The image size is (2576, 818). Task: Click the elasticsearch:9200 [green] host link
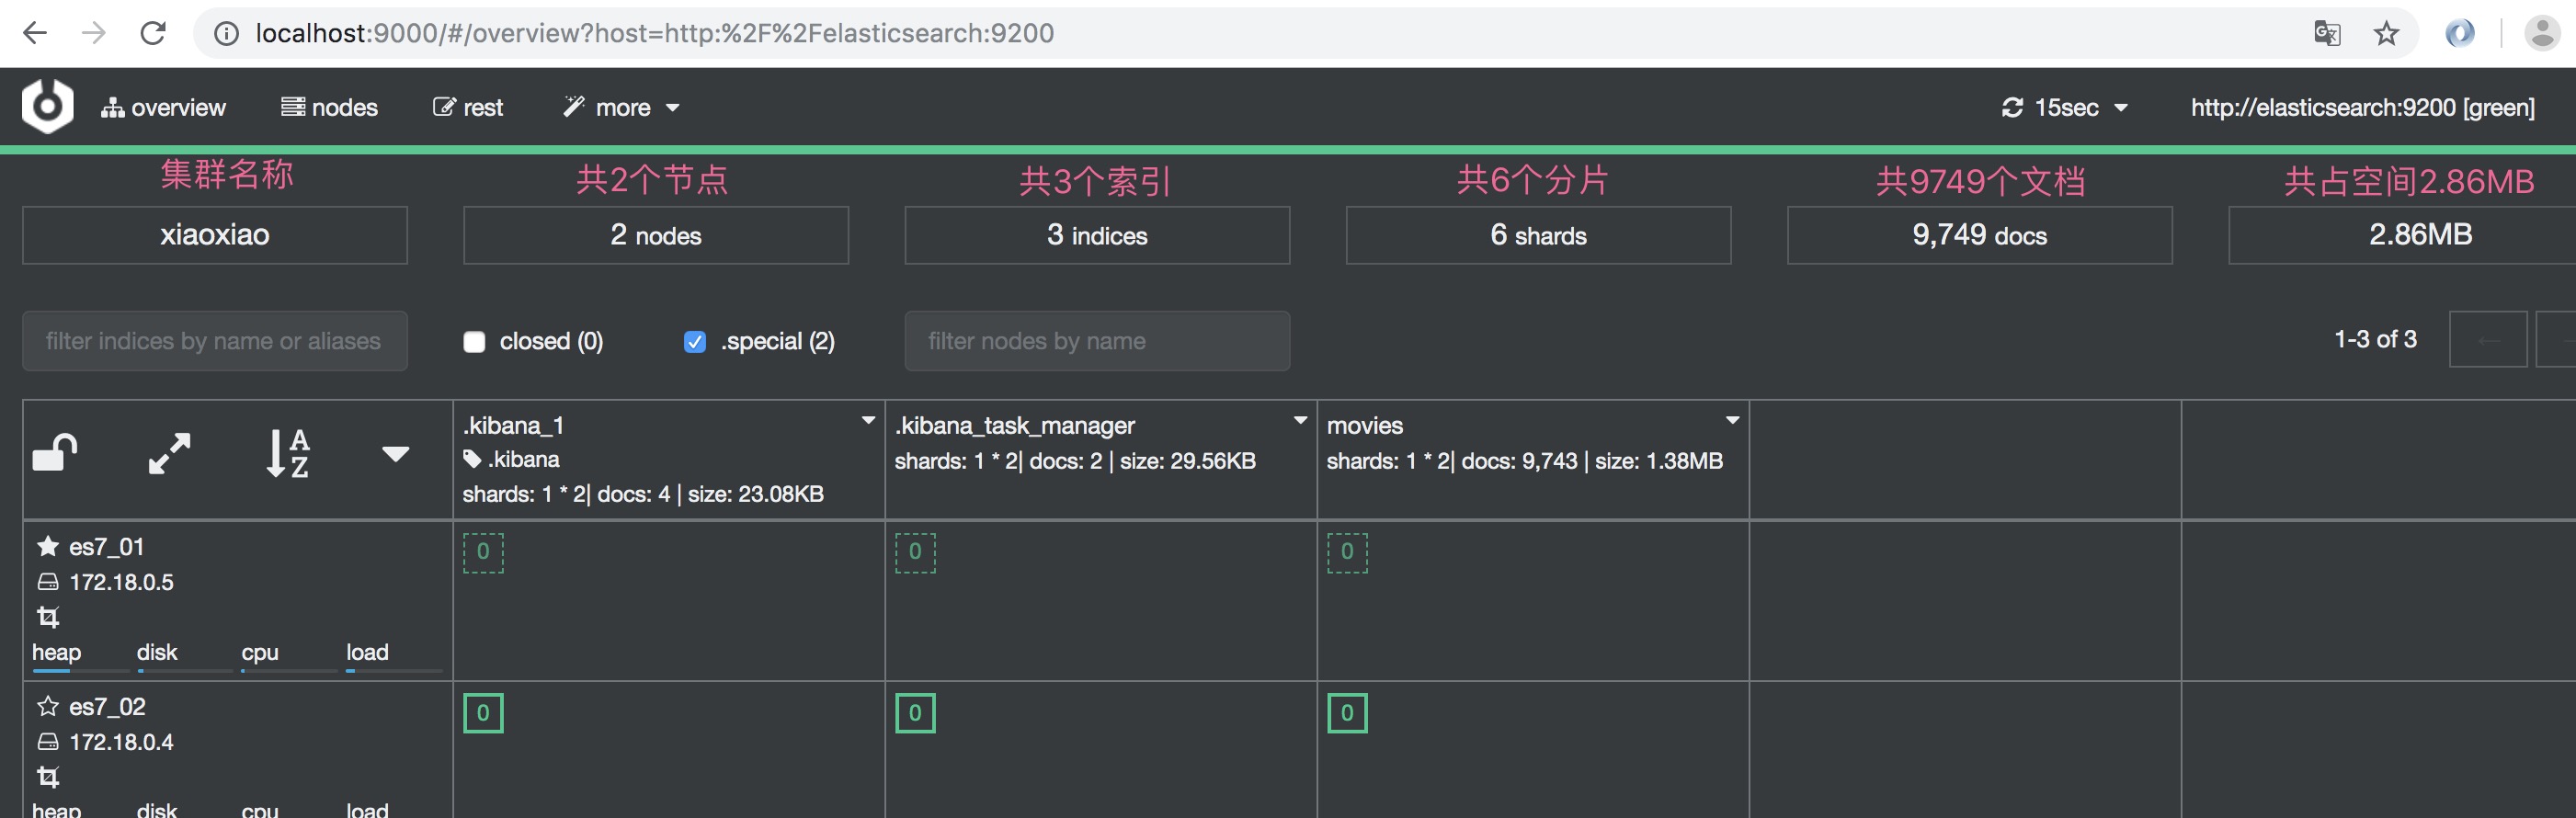2362,107
